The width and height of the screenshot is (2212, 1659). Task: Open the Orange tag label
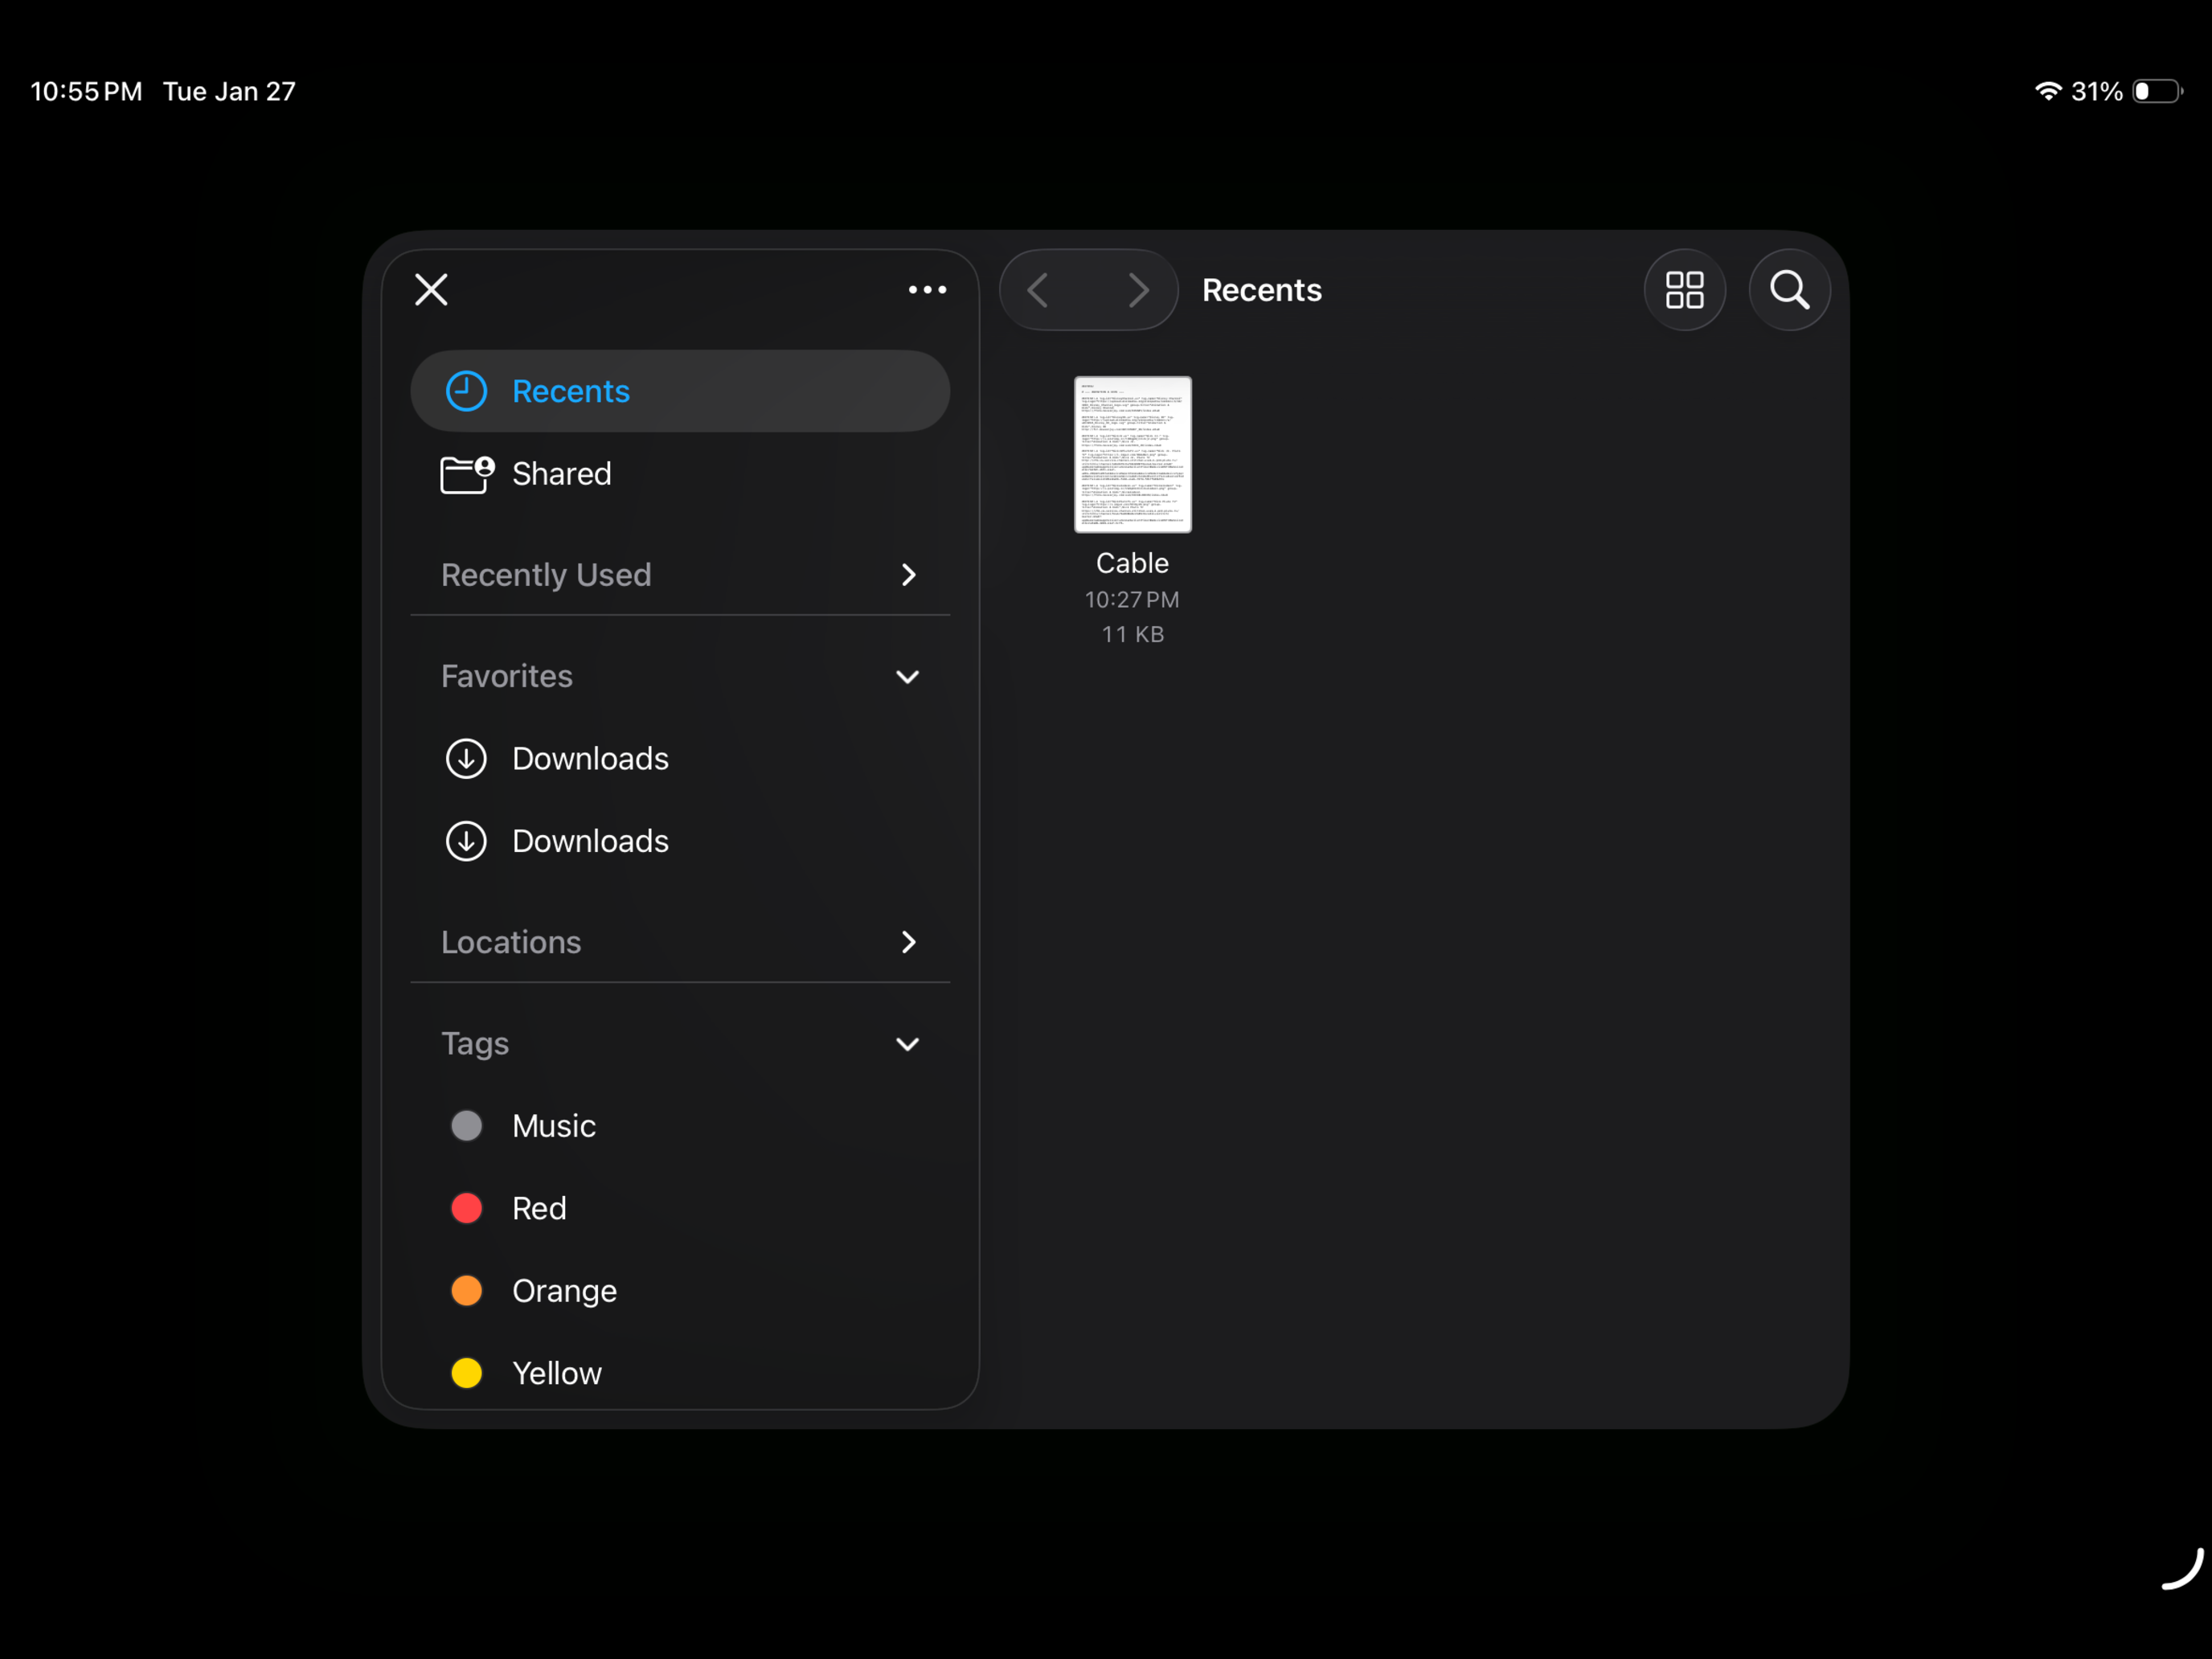pos(564,1291)
